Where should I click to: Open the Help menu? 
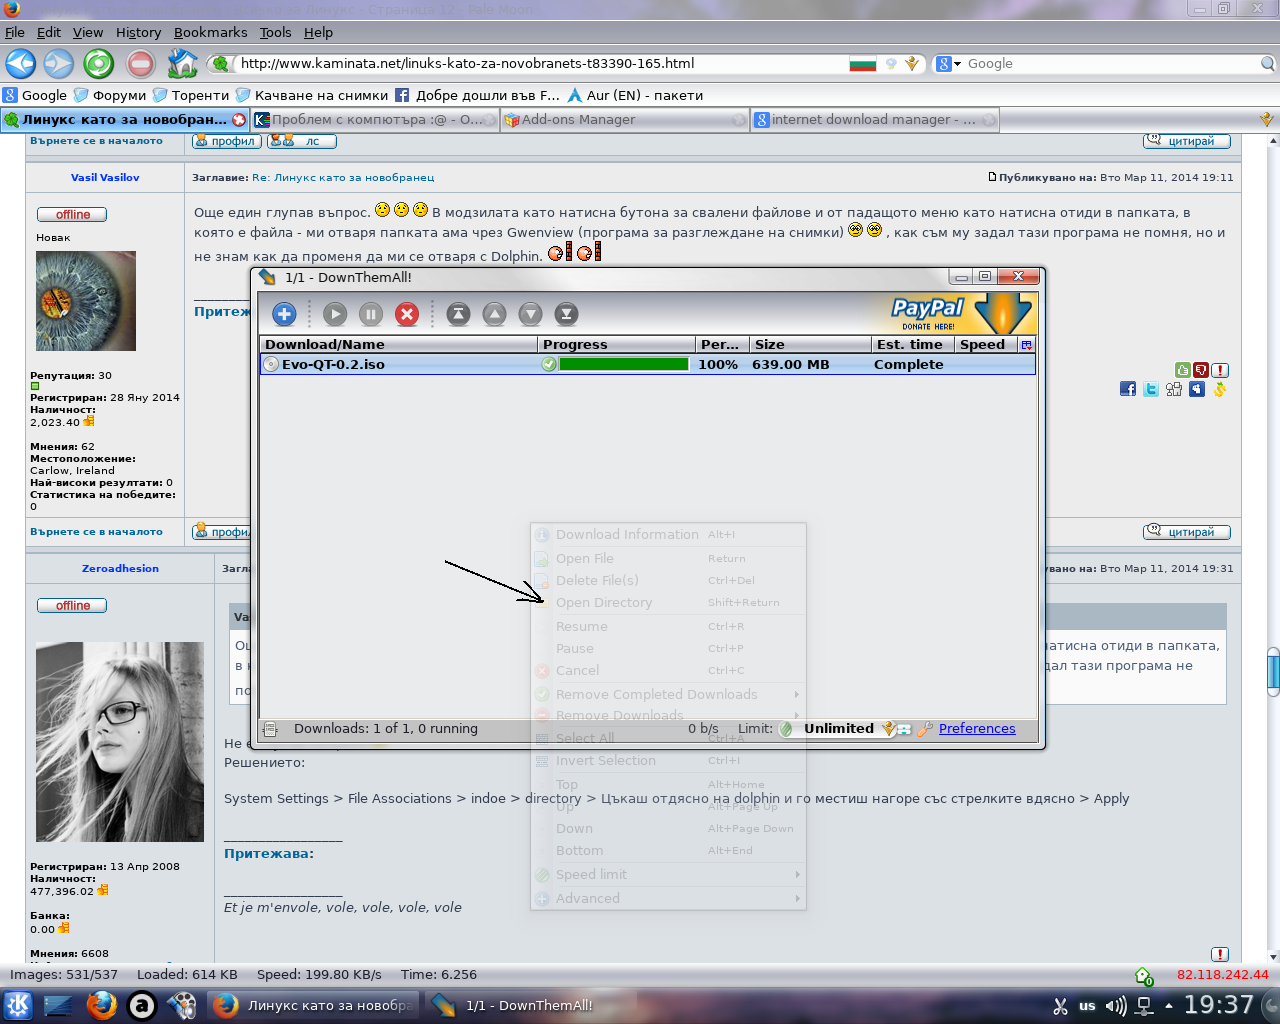[x=318, y=32]
